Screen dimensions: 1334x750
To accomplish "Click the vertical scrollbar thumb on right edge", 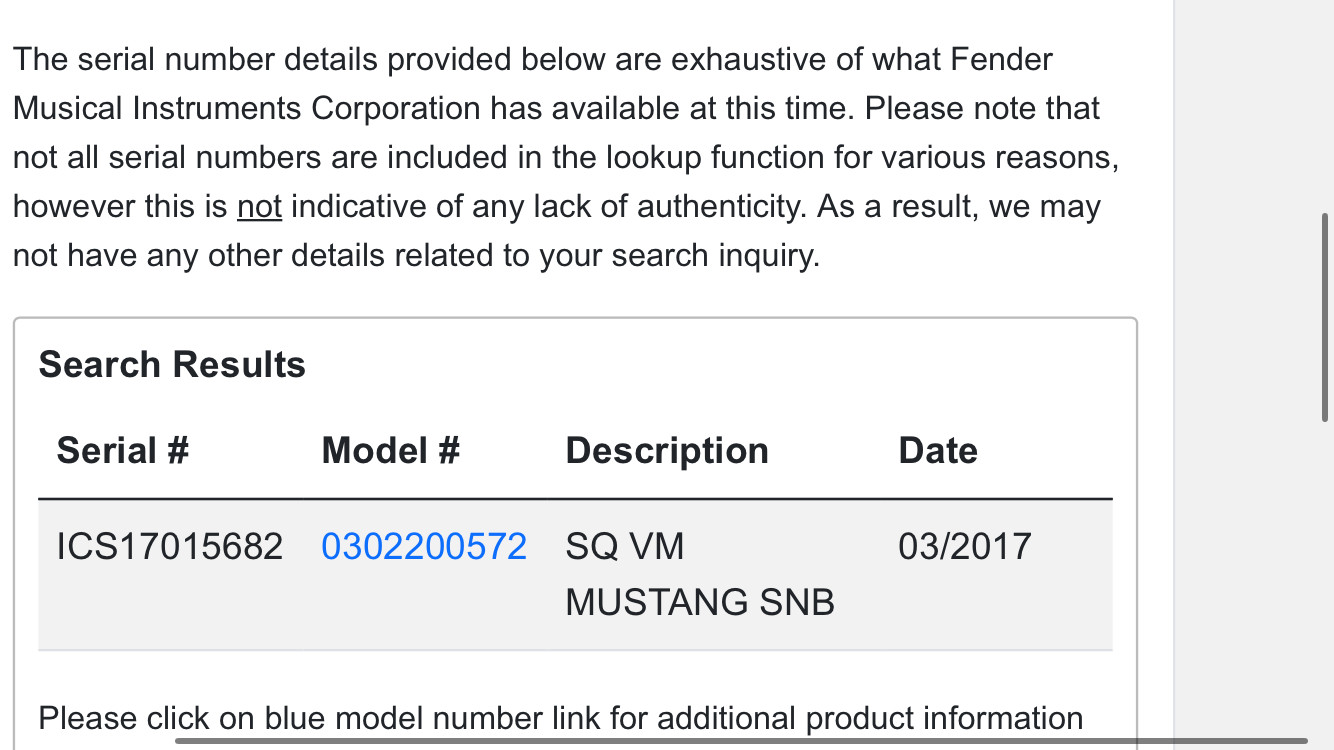I will [1326, 317].
